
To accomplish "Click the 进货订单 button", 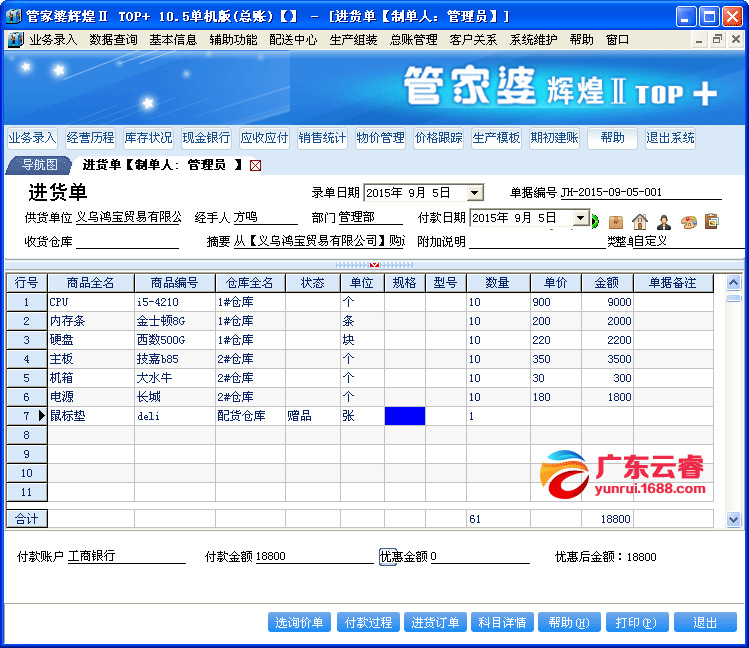I will 435,622.
